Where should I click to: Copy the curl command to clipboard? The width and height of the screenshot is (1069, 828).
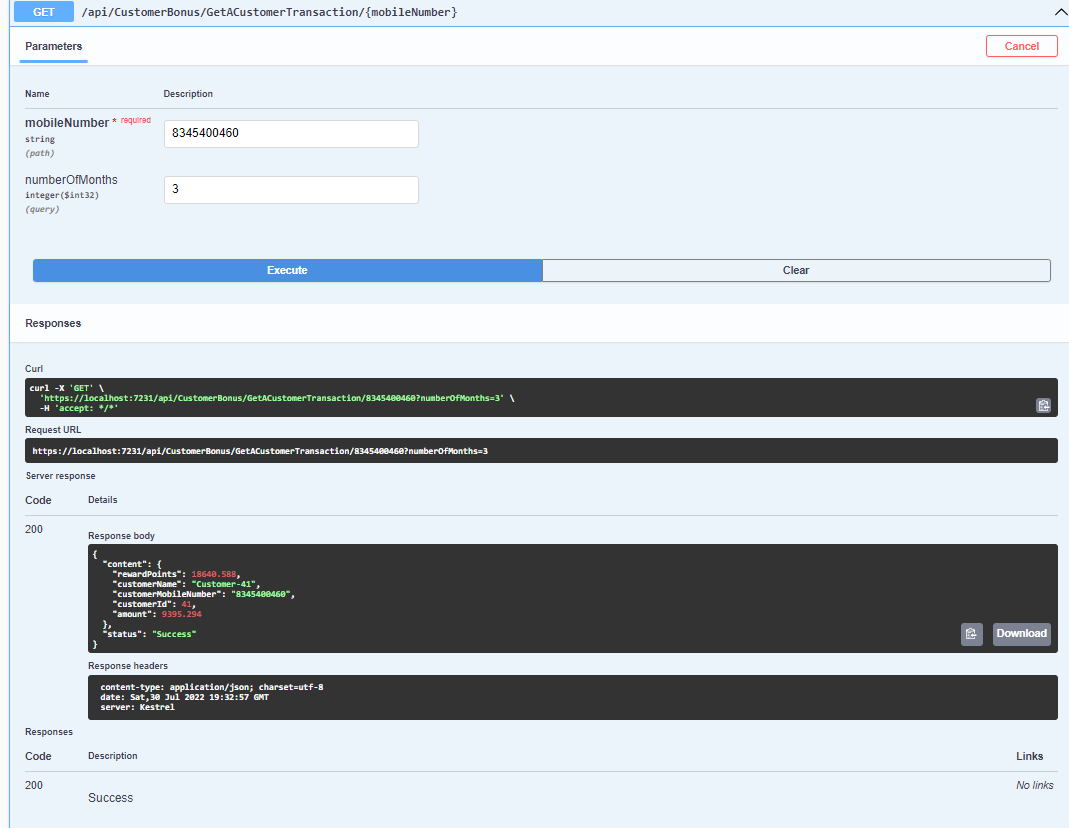(1044, 405)
